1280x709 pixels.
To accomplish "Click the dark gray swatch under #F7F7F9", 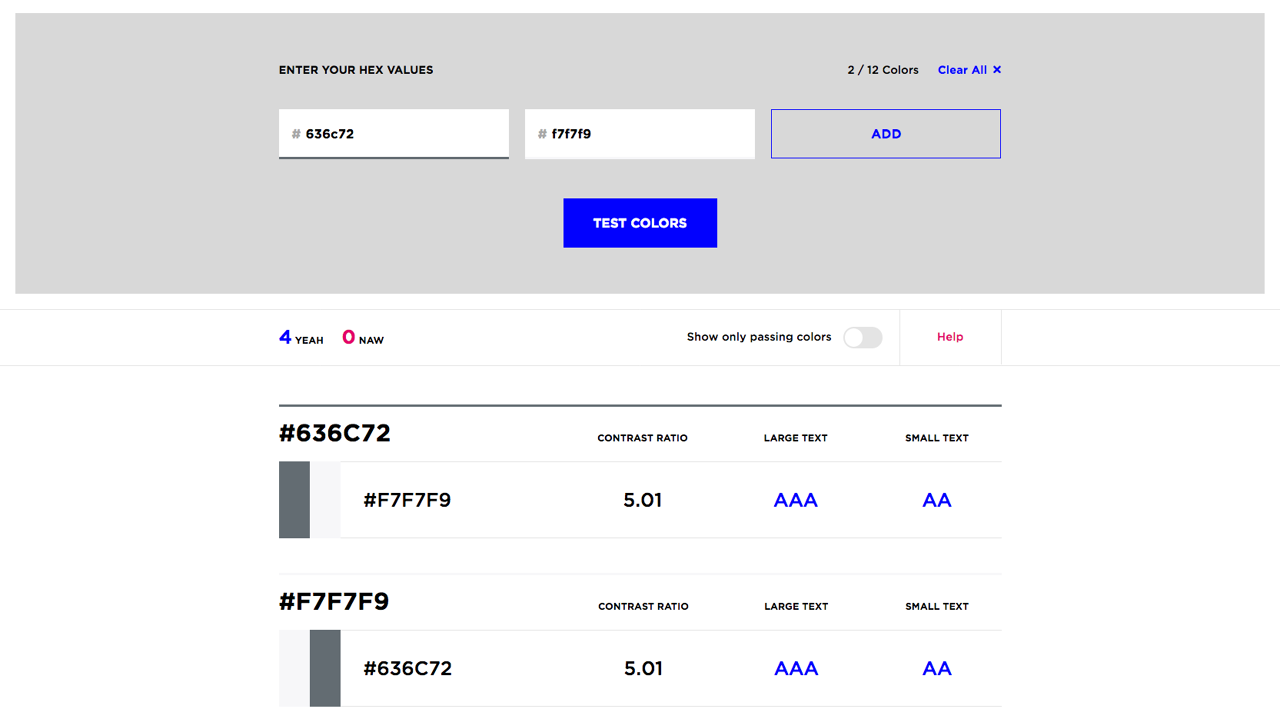I will (x=325, y=668).
